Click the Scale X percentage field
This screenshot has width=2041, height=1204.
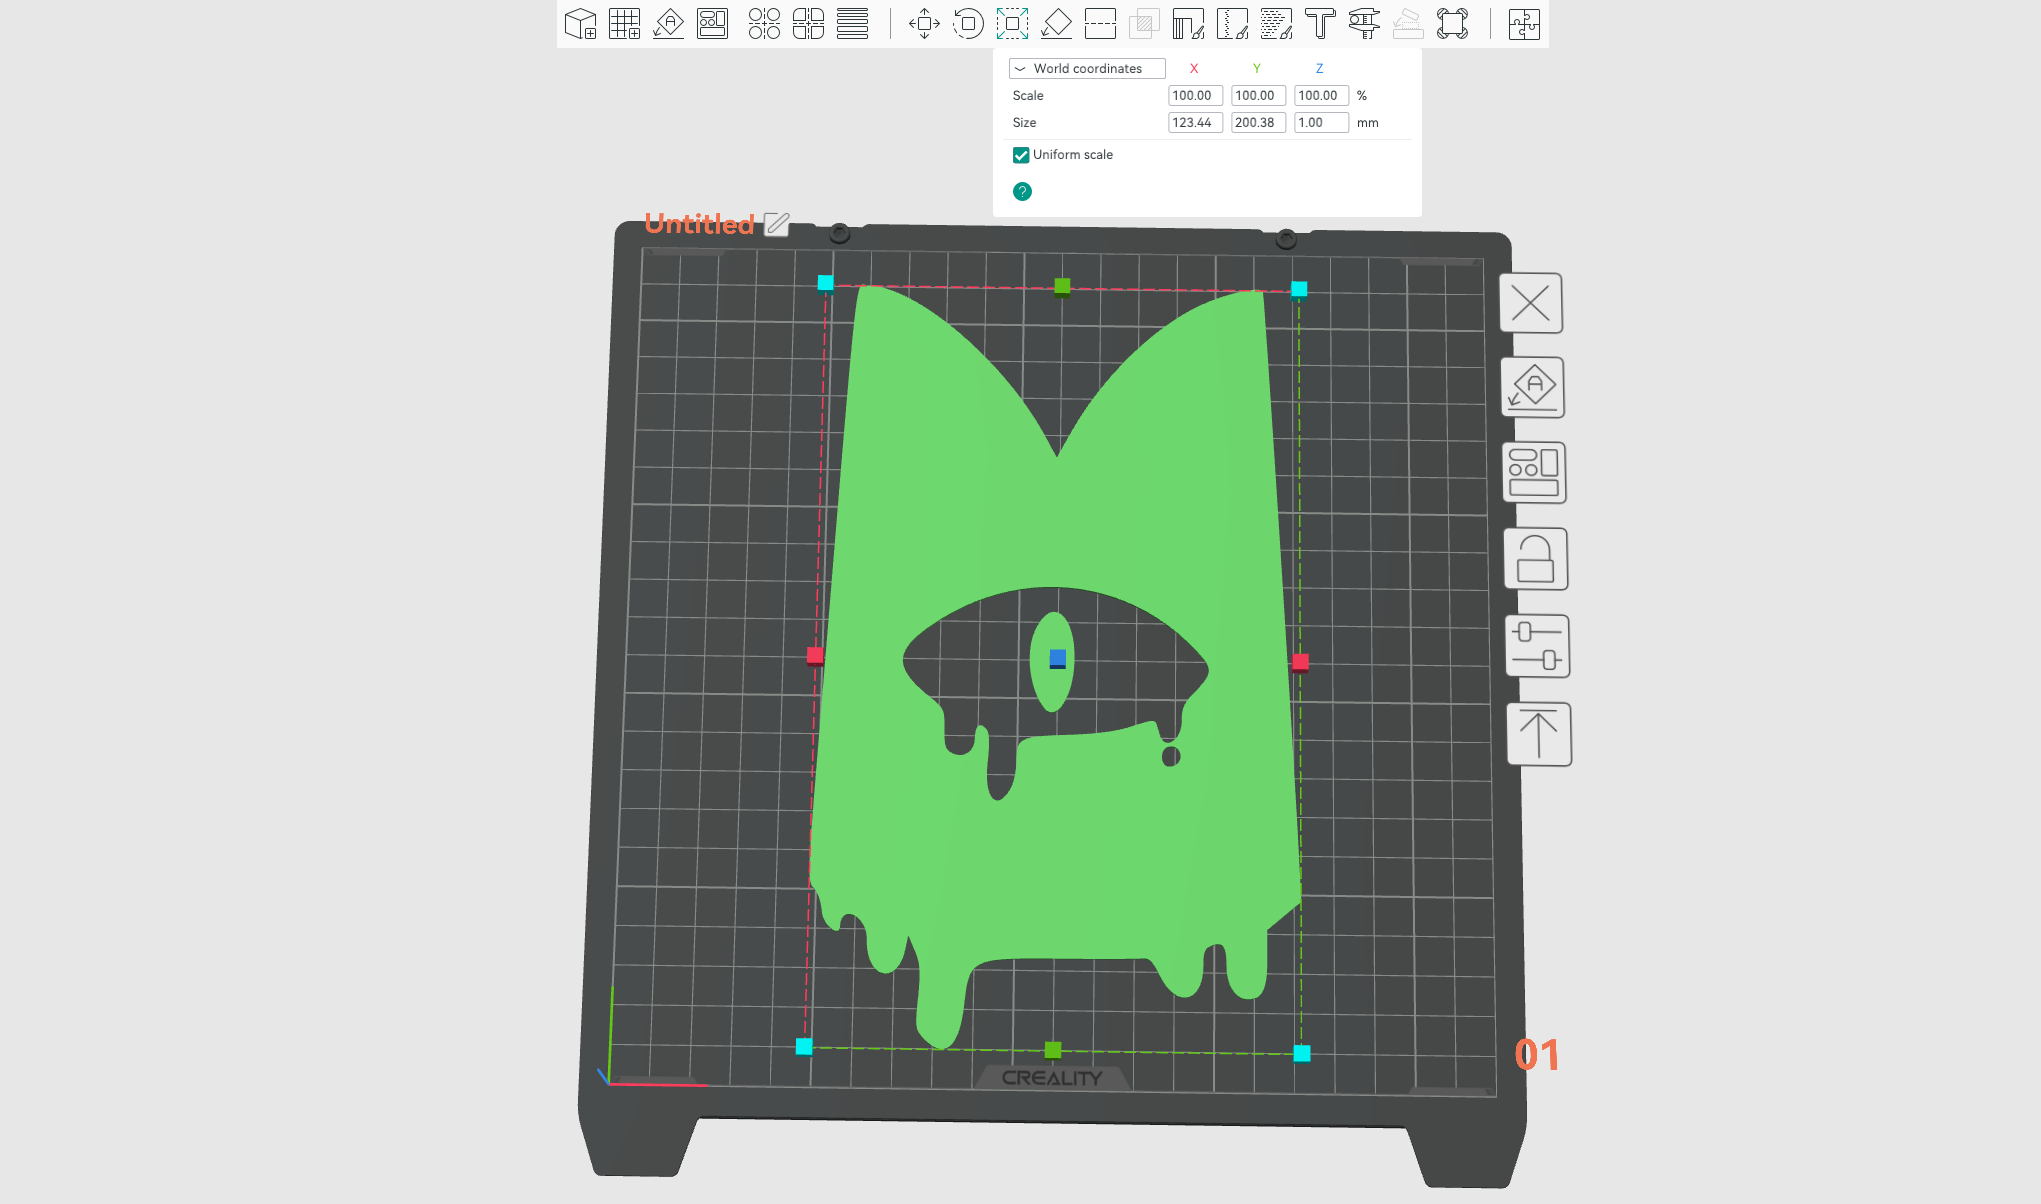1195,96
